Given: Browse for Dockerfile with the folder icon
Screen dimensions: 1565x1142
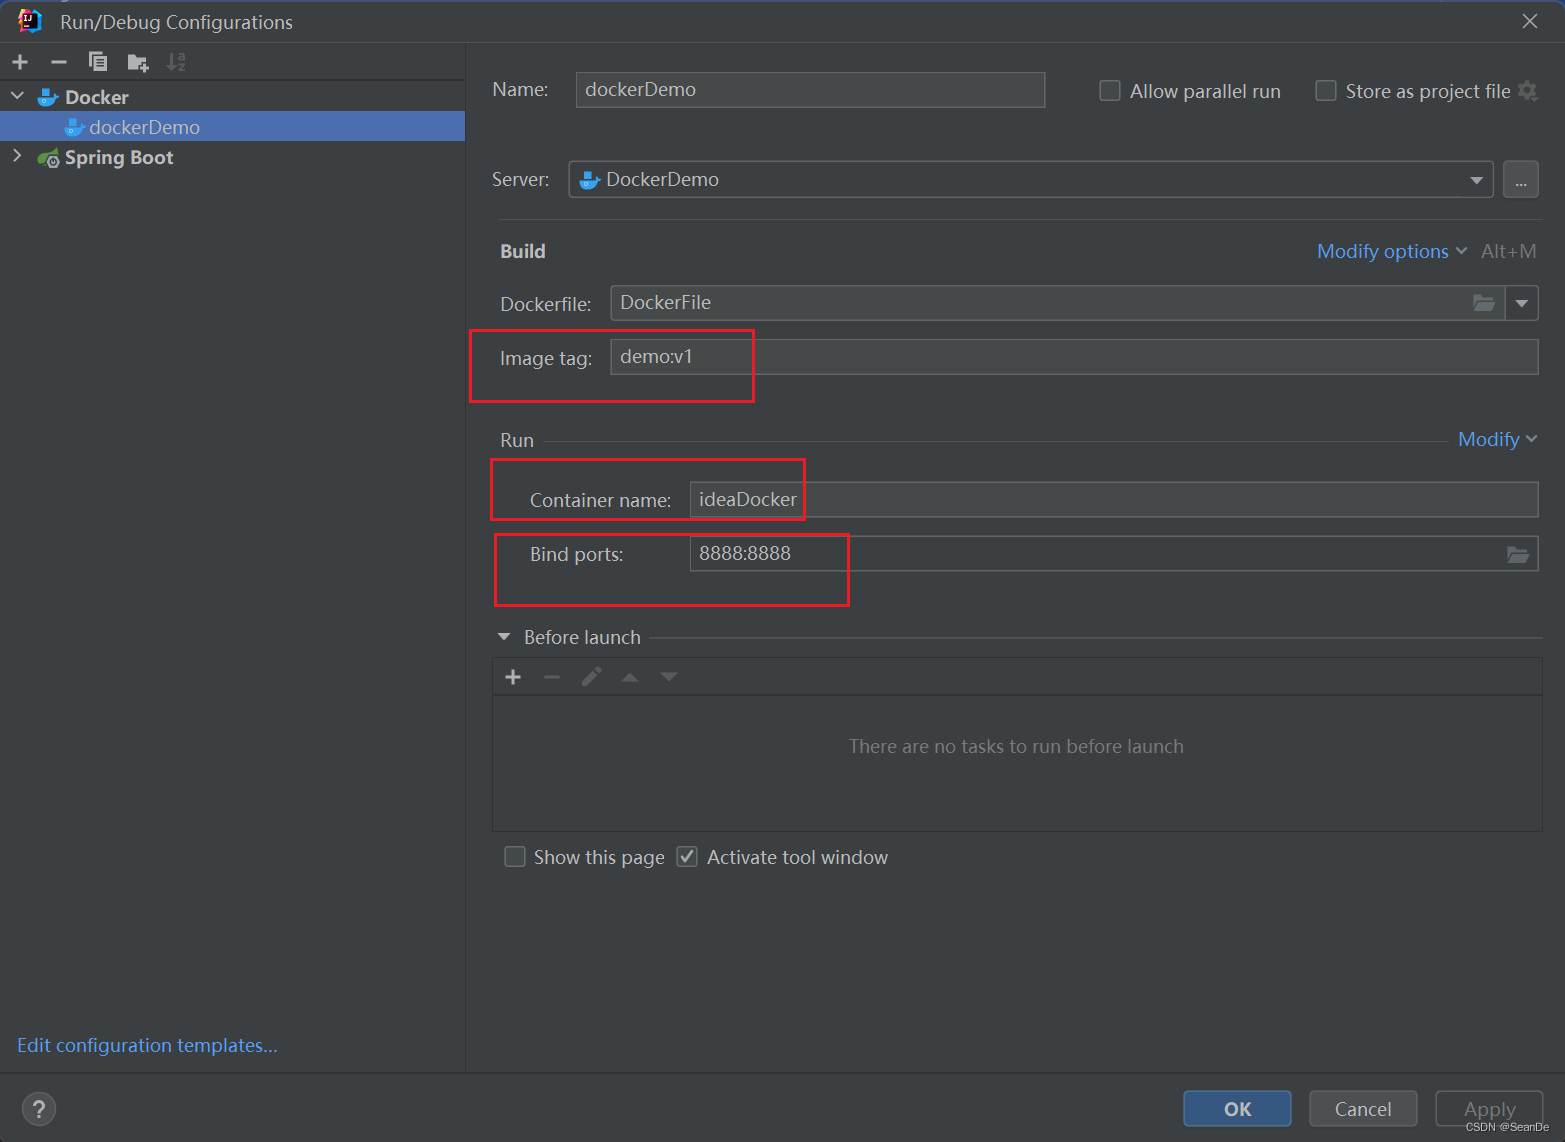Looking at the screenshot, I should [x=1484, y=303].
